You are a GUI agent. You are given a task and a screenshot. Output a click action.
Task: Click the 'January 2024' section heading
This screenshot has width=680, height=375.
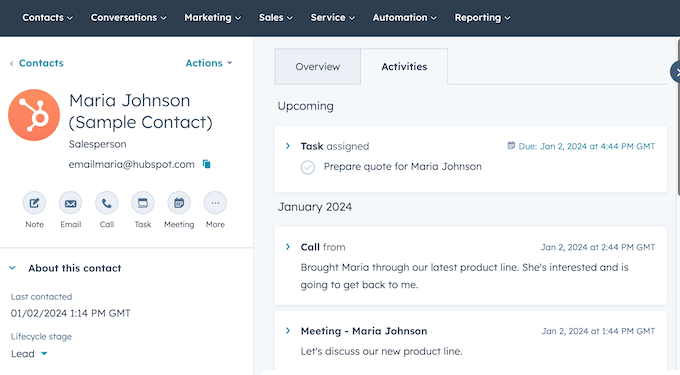(315, 207)
